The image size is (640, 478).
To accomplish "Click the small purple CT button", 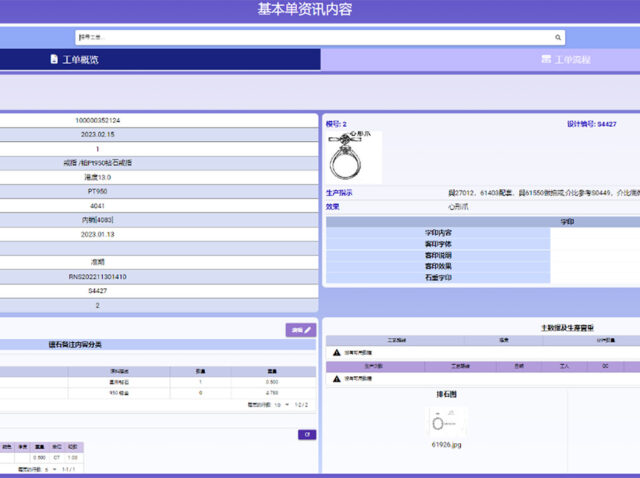I will click(306, 434).
